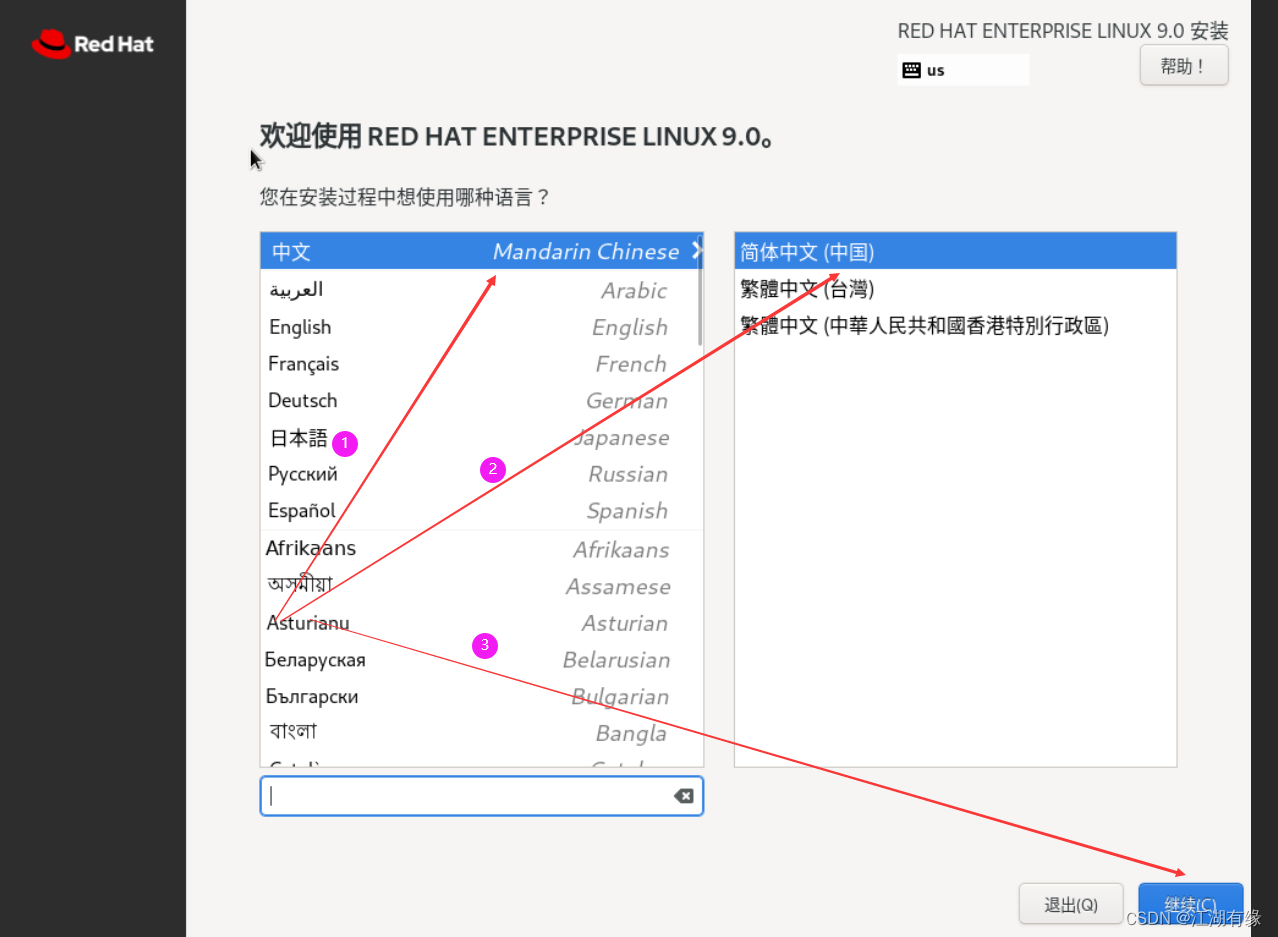Select Afrikaans from the language list

[310, 548]
